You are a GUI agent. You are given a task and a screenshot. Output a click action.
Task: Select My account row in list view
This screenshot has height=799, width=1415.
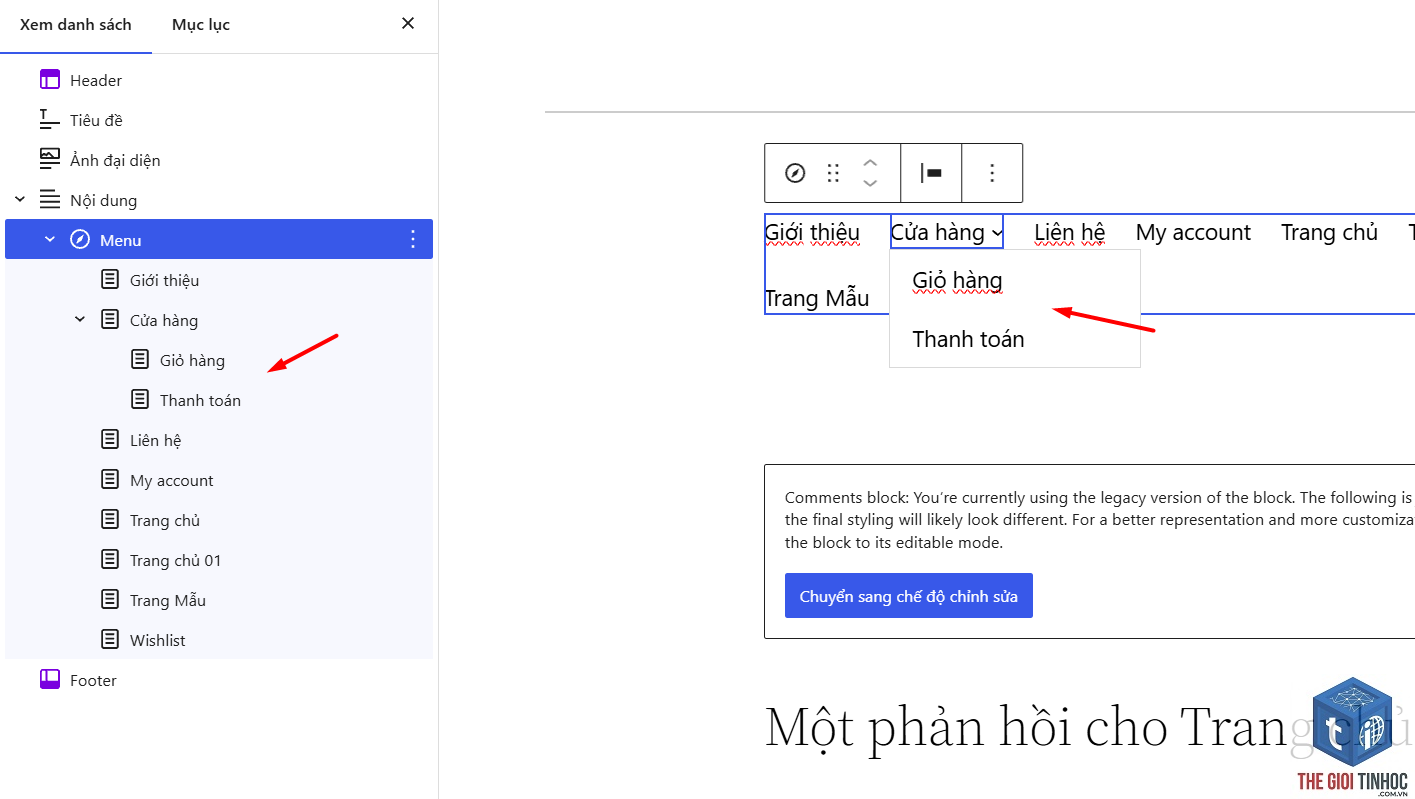click(x=219, y=480)
